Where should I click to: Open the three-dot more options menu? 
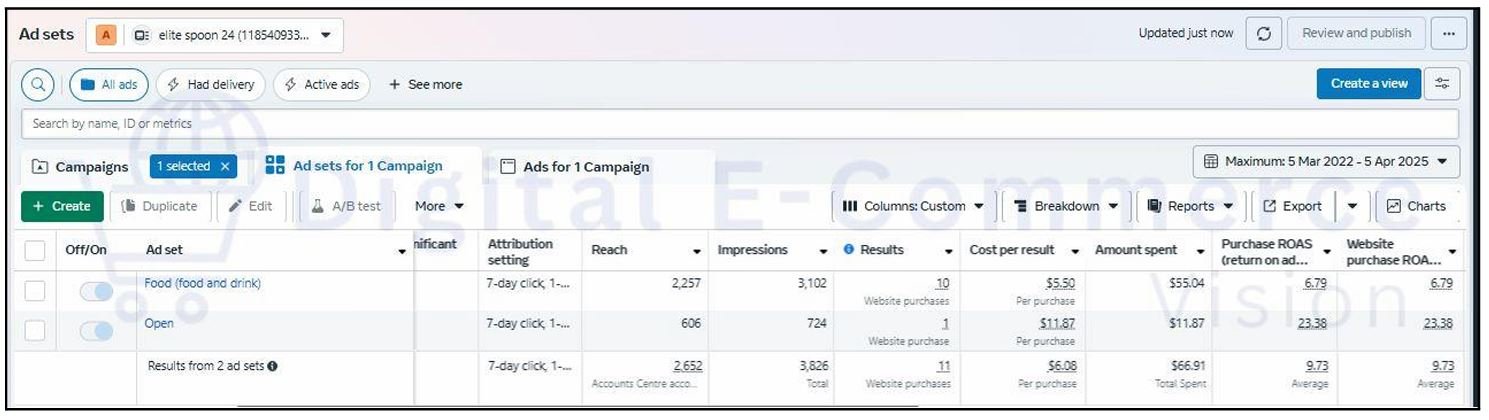1448,34
